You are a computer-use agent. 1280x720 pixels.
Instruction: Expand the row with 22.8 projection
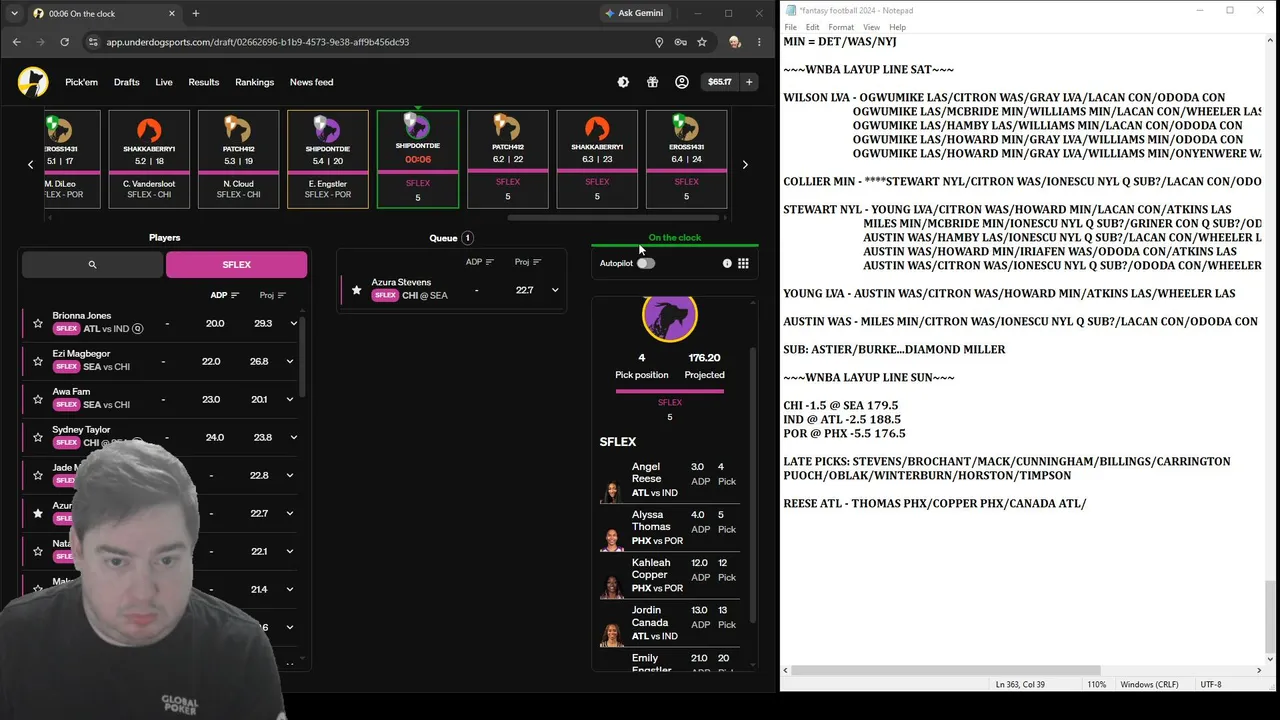click(291, 475)
